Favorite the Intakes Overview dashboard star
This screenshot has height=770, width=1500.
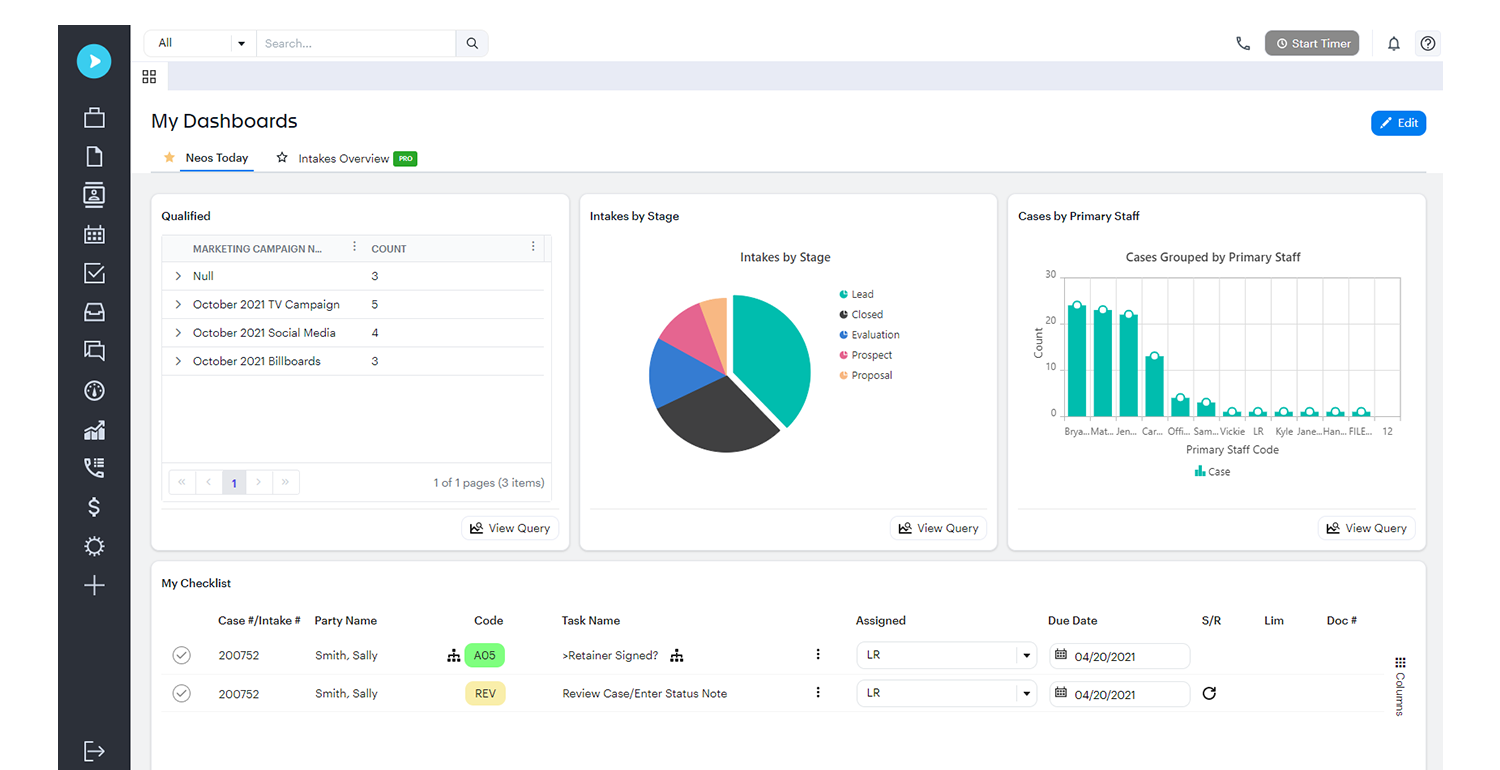pos(282,158)
